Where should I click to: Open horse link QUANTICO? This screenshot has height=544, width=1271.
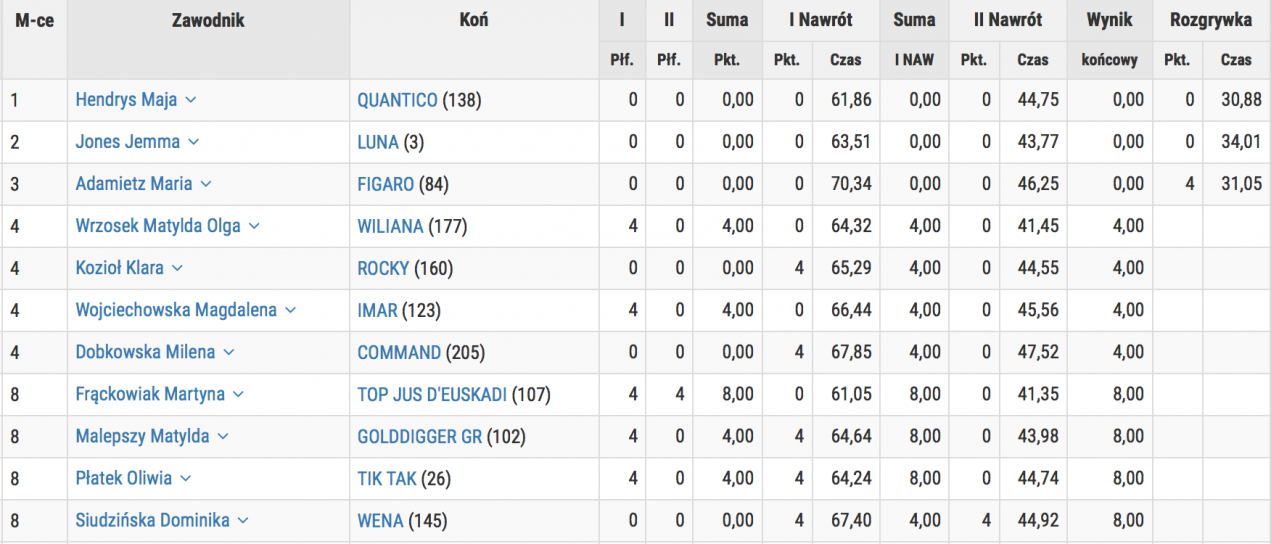click(x=398, y=100)
